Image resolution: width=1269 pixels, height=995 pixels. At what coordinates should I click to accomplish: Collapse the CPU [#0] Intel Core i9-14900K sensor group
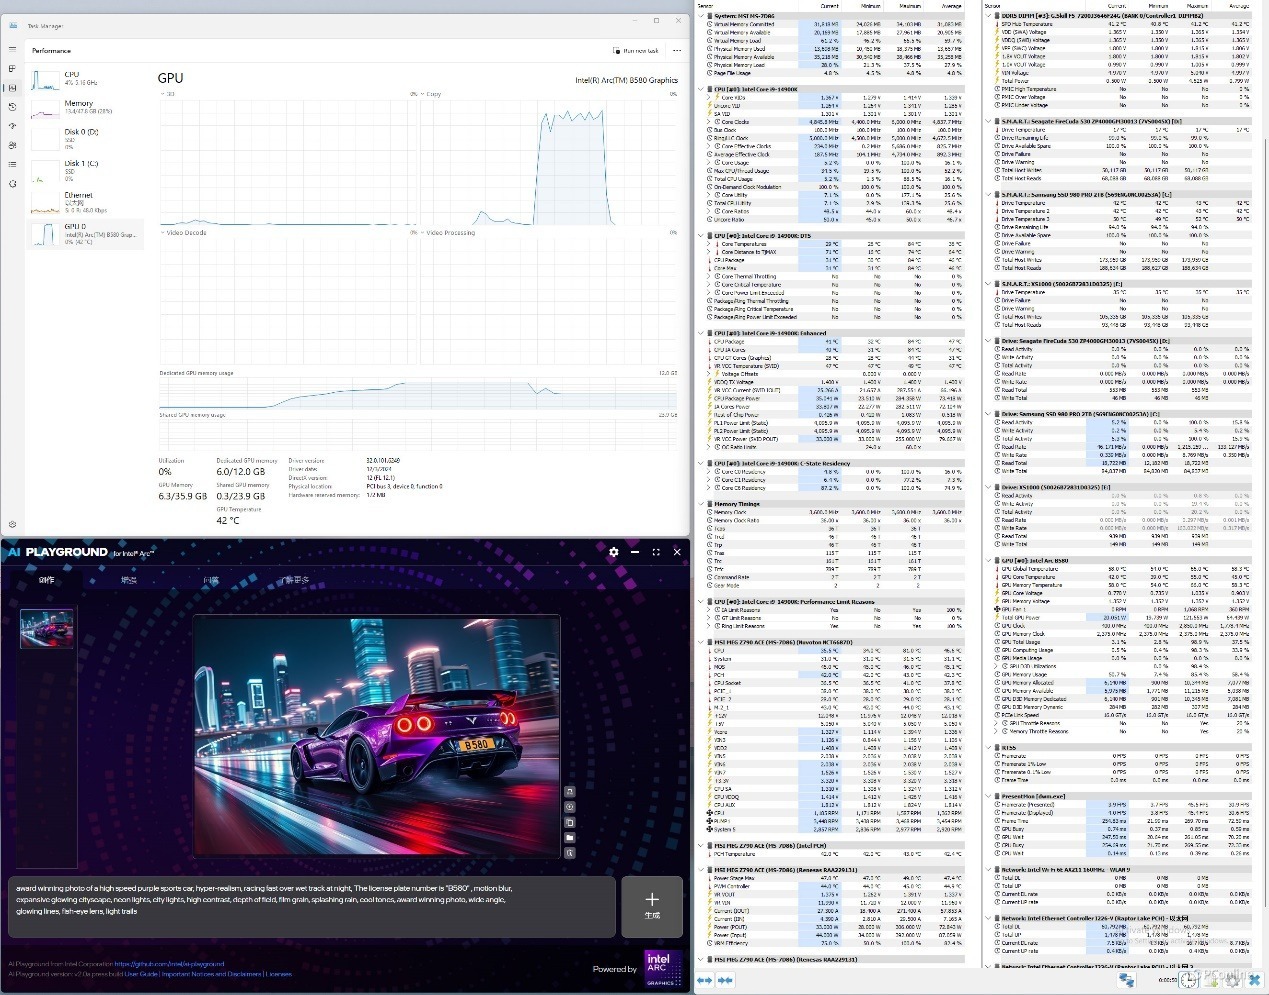[x=701, y=89]
